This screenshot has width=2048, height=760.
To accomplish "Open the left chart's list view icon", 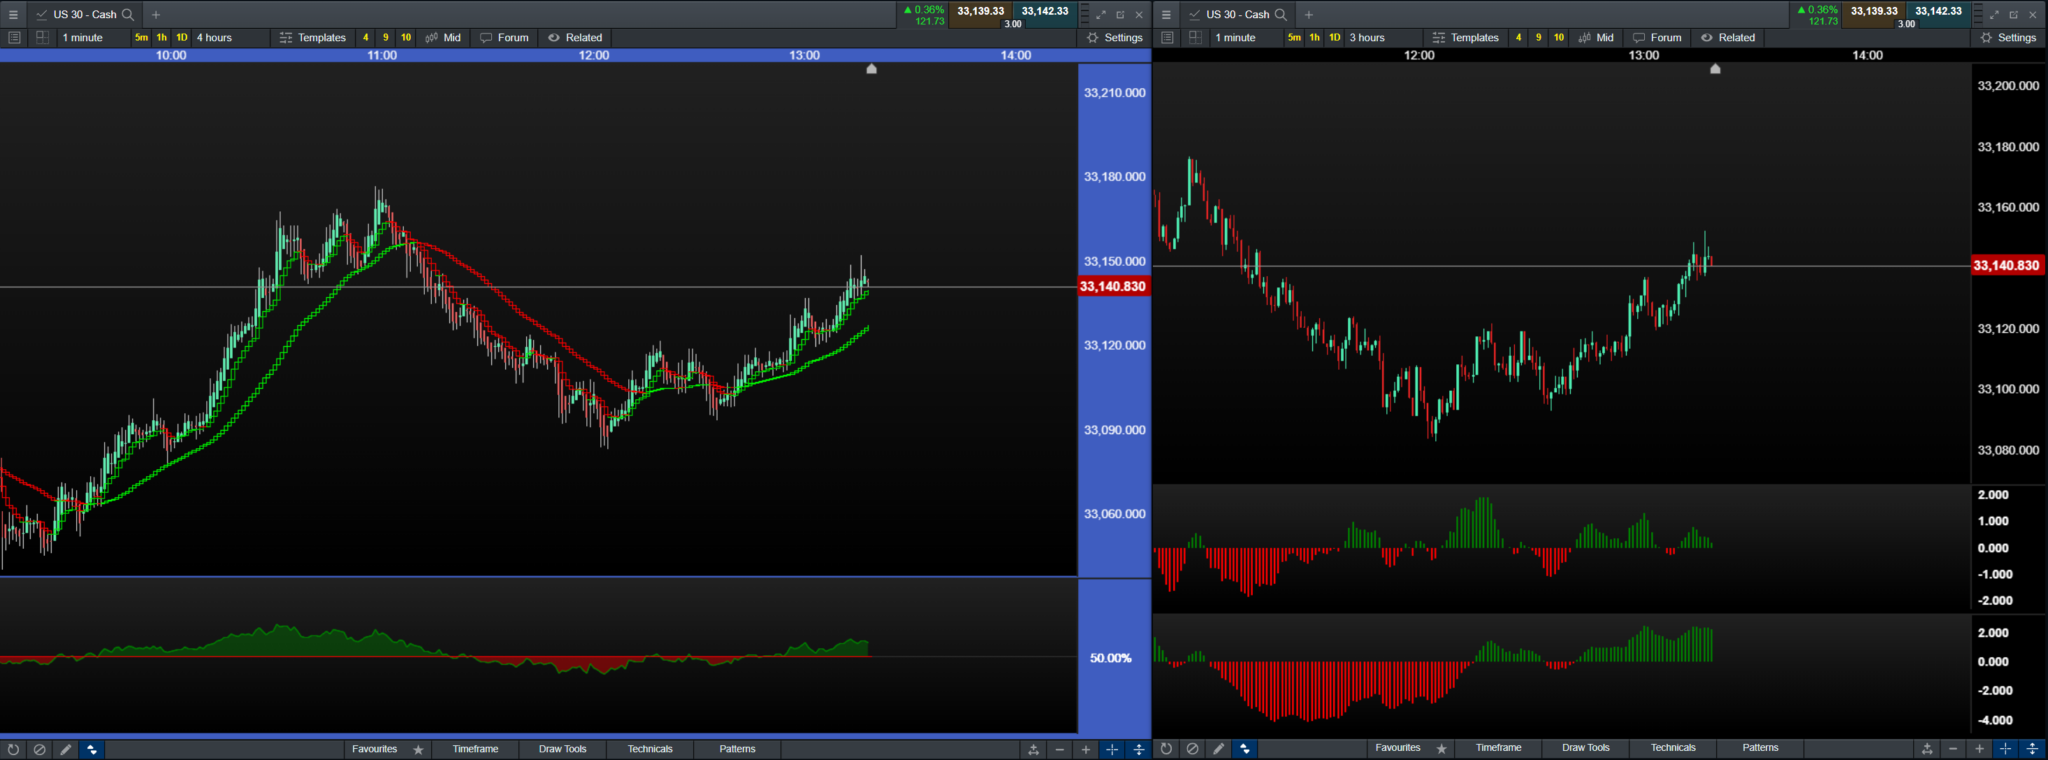I will tap(14, 38).
